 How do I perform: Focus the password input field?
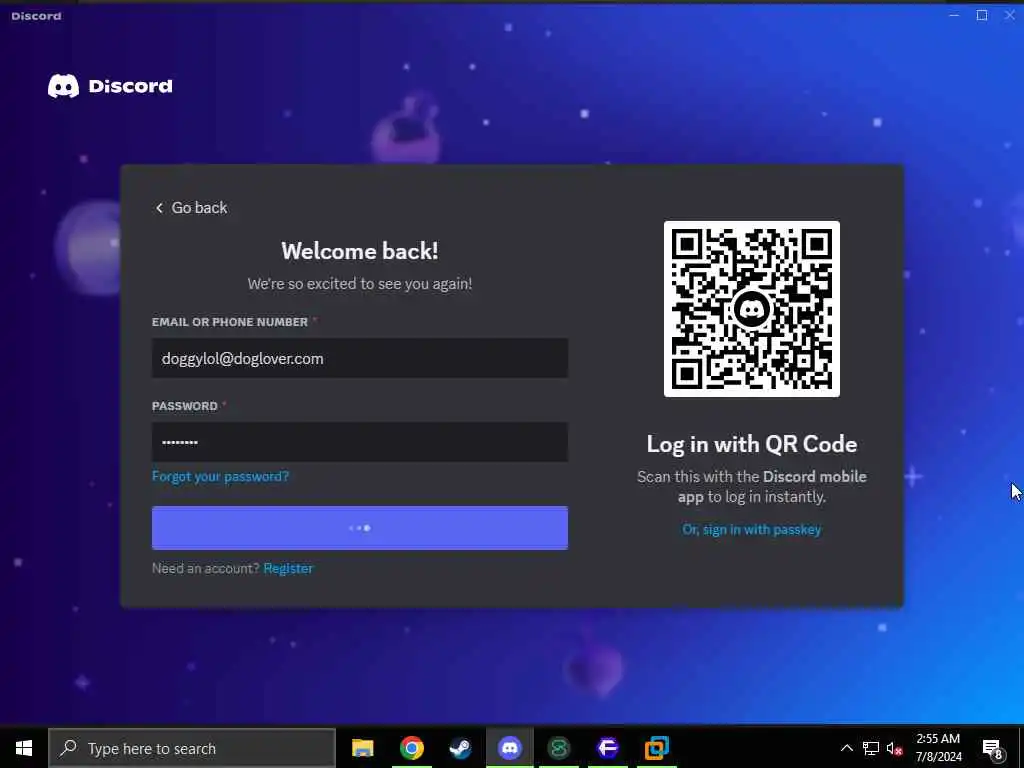click(360, 442)
